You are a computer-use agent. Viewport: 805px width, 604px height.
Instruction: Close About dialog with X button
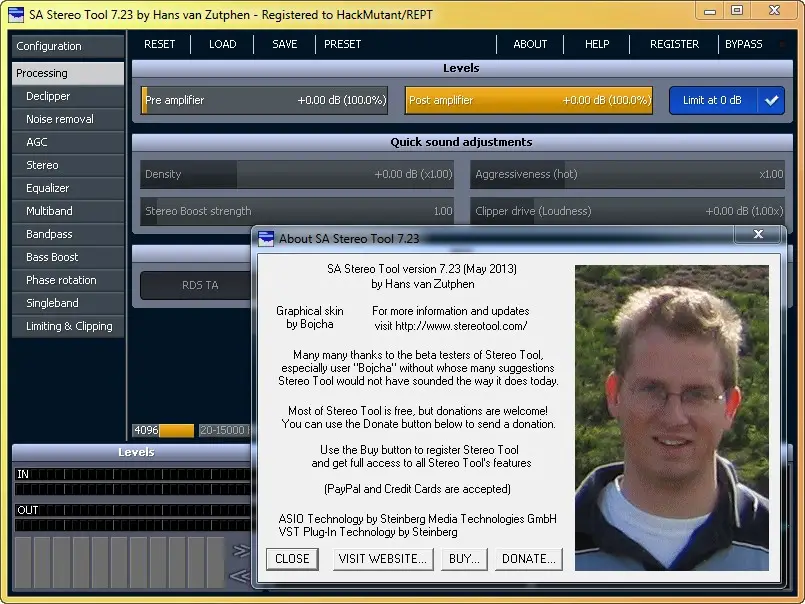pyautogui.click(x=758, y=234)
